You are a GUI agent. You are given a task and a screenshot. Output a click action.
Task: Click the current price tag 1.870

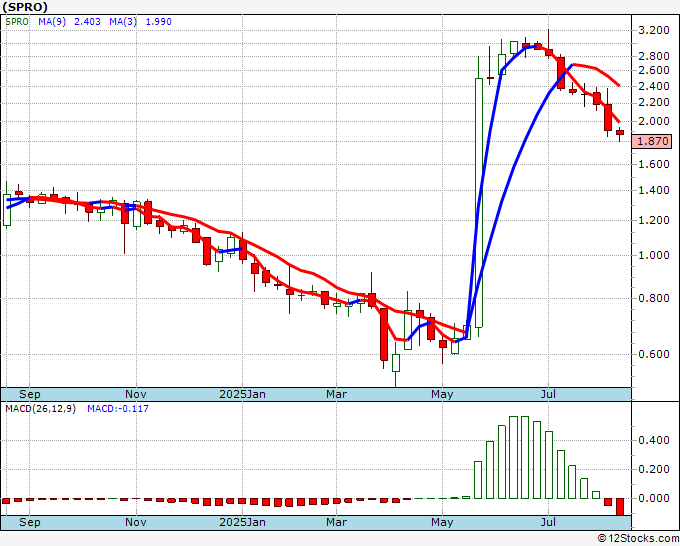point(652,141)
